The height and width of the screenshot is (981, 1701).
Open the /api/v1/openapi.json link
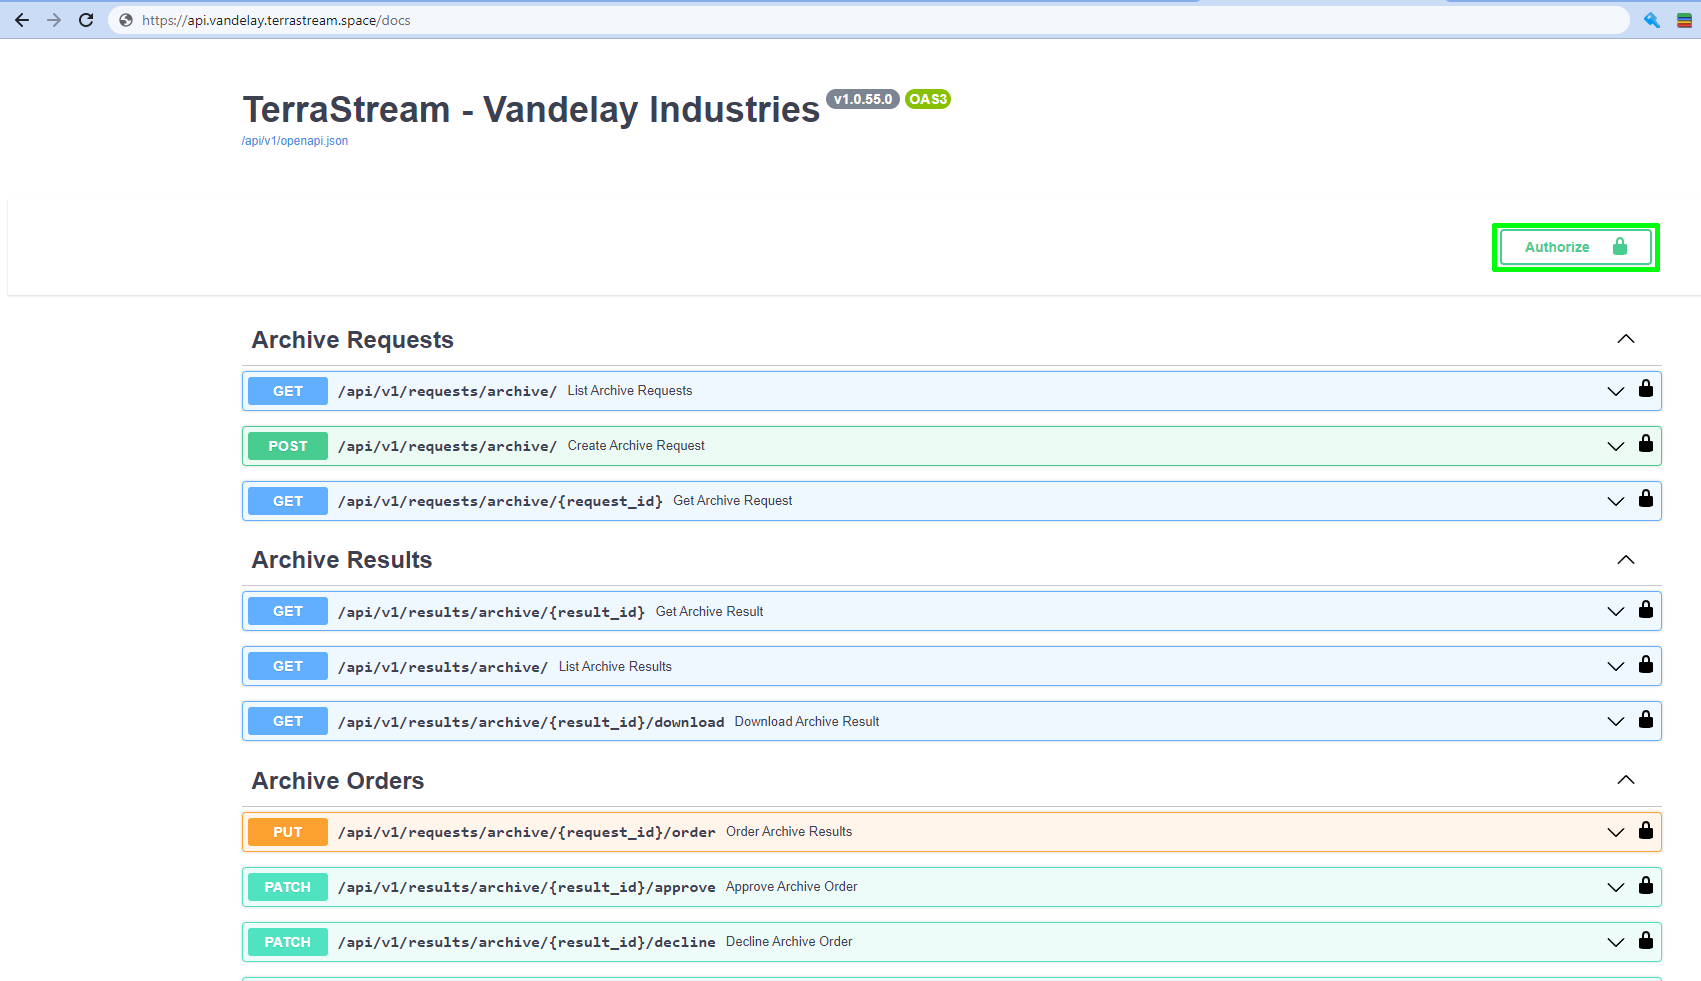click(295, 141)
